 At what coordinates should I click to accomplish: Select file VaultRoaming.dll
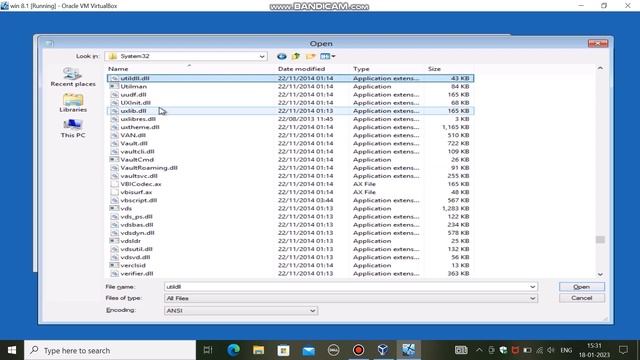pyautogui.click(x=290, y=168)
